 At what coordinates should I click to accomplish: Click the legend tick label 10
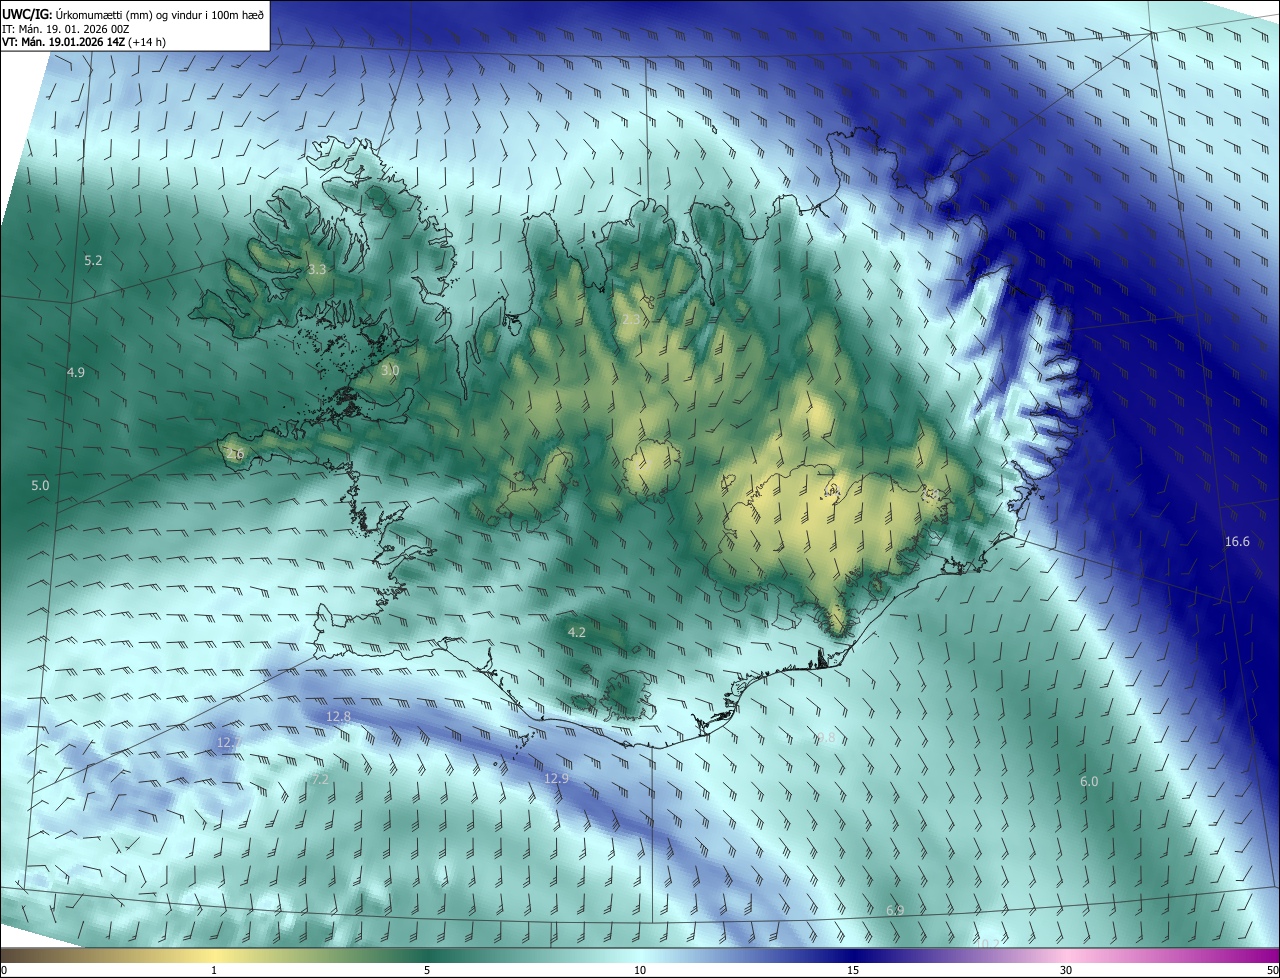640,970
